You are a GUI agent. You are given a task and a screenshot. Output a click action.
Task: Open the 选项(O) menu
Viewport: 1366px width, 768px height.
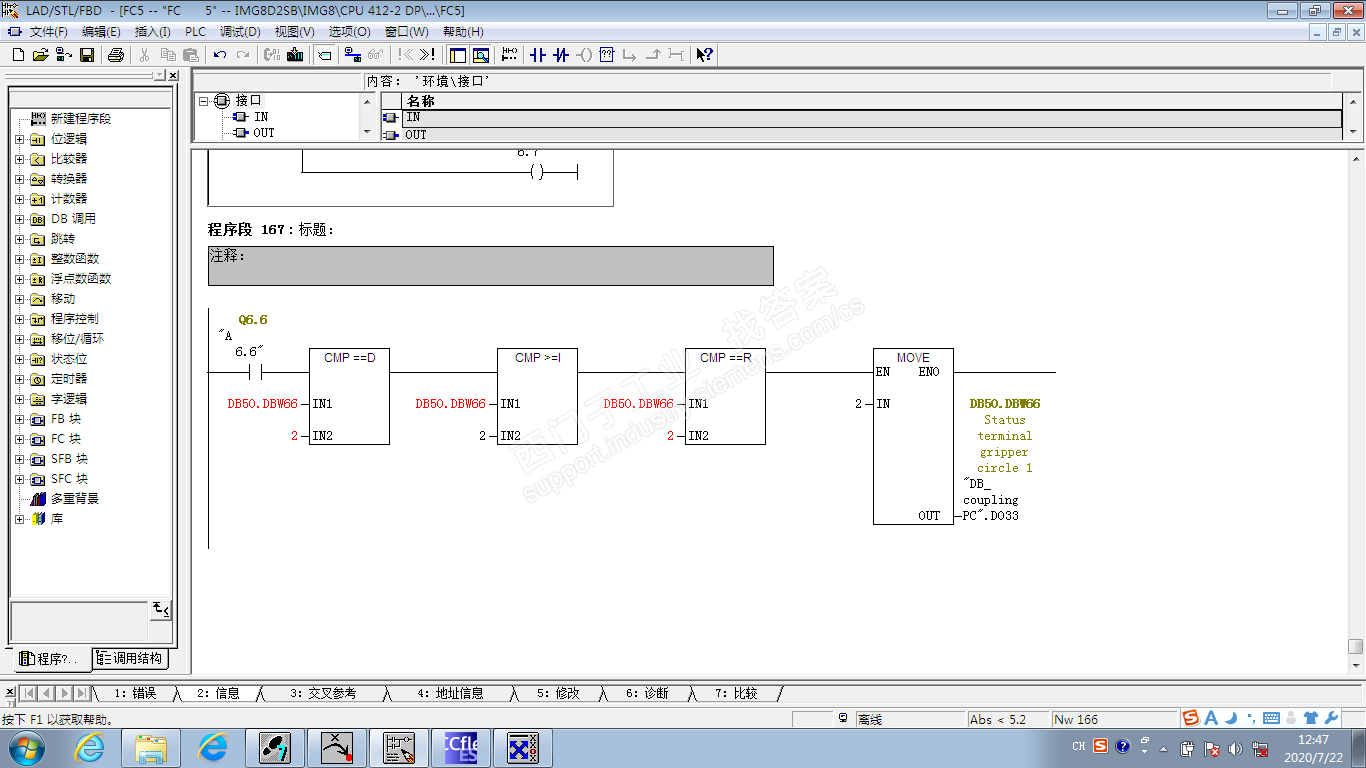(349, 32)
